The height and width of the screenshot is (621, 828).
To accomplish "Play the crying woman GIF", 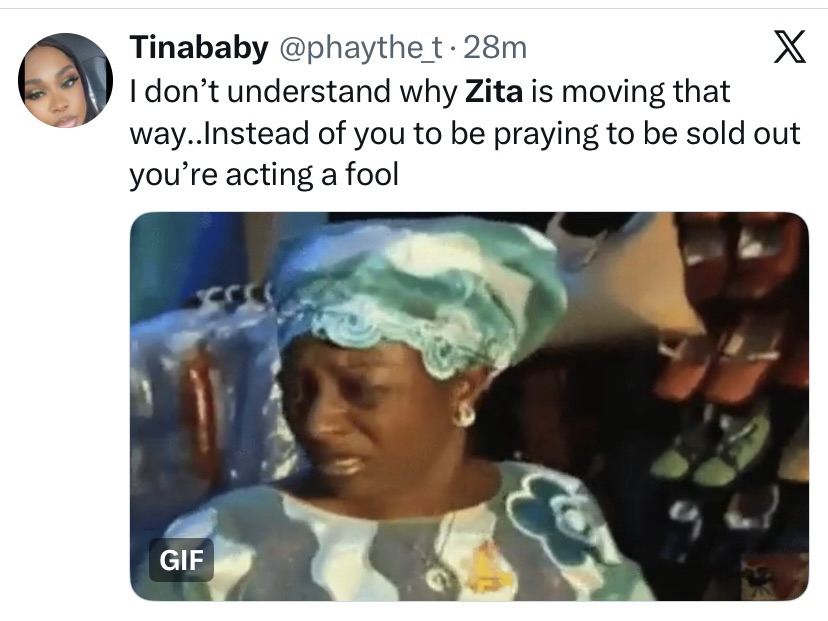I will 468,405.
